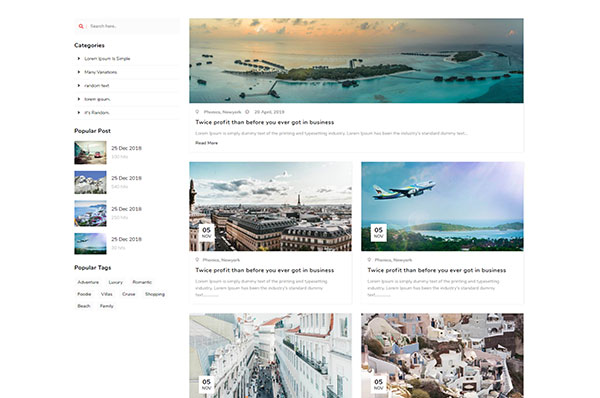This screenshot has height=398, width=600.
Task: Click arrow beside 'lorem ipsum.' category
Action: tap(79, 99)
